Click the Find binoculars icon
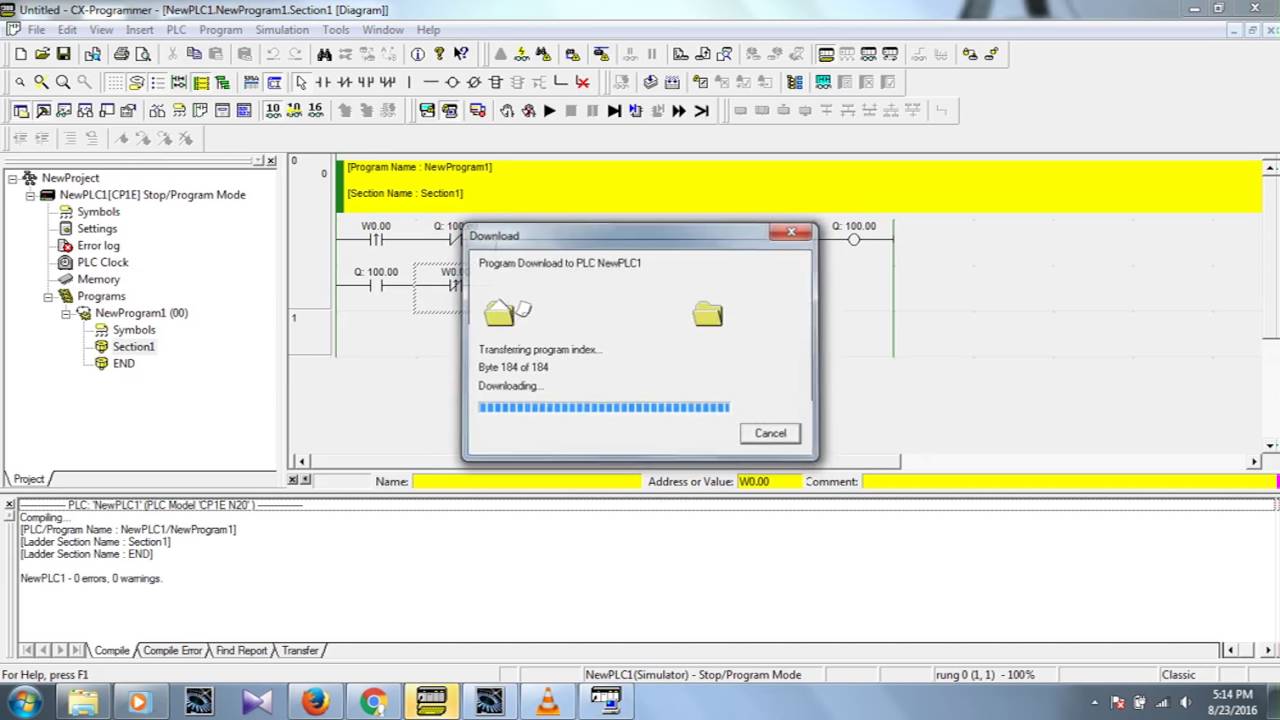 pos(324,54)
